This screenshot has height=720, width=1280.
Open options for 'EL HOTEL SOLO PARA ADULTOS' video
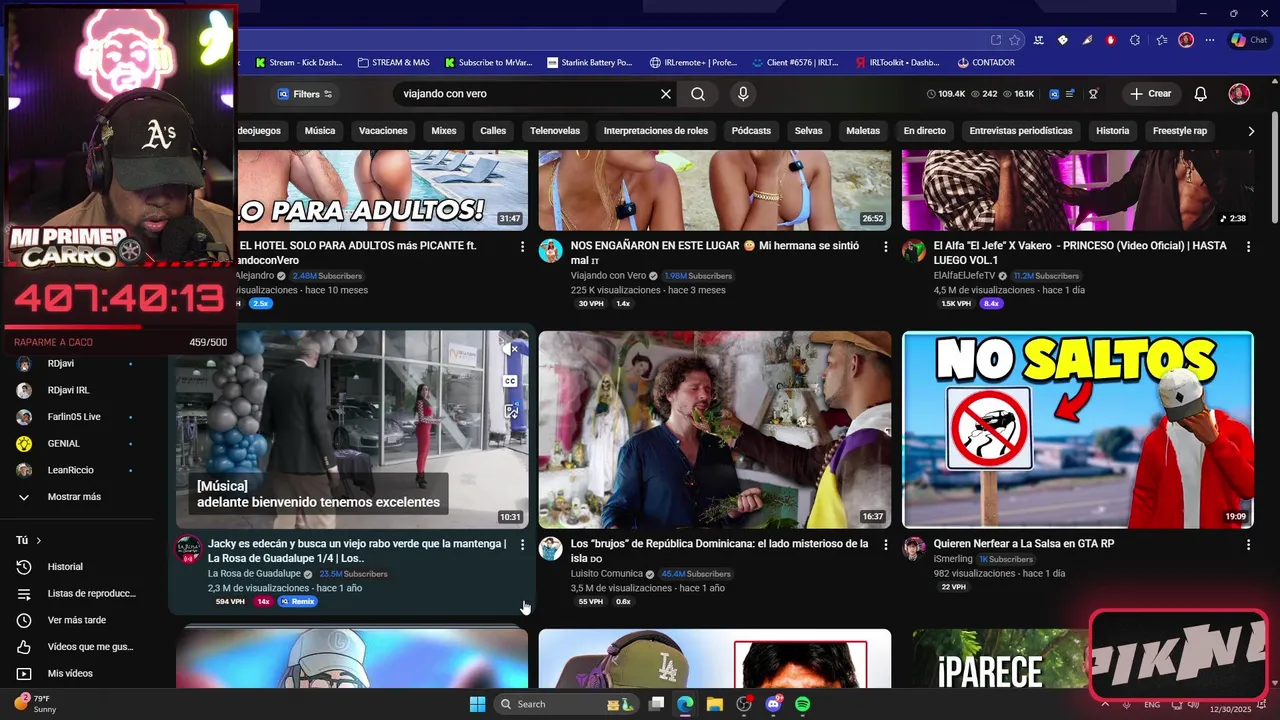tap(522, 246)
